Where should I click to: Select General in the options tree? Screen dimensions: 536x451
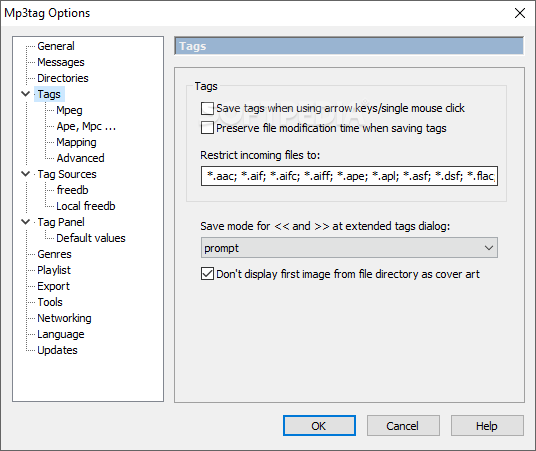pyautogui.click(x=56, y=46)
